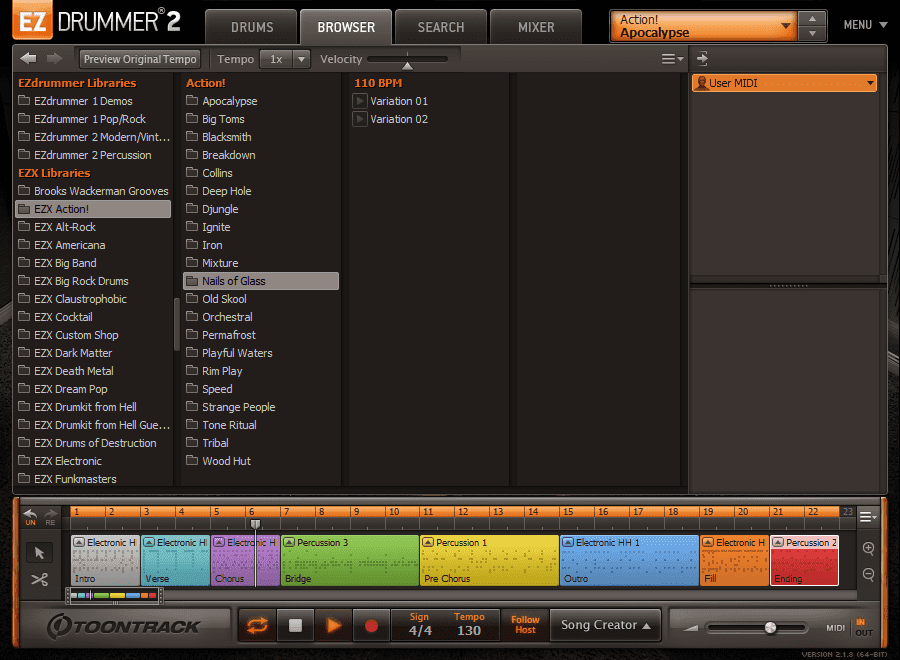This screenshot has height=660, width=900.
Task: Expand the Song Creator panel
Action: pos(606,625)
